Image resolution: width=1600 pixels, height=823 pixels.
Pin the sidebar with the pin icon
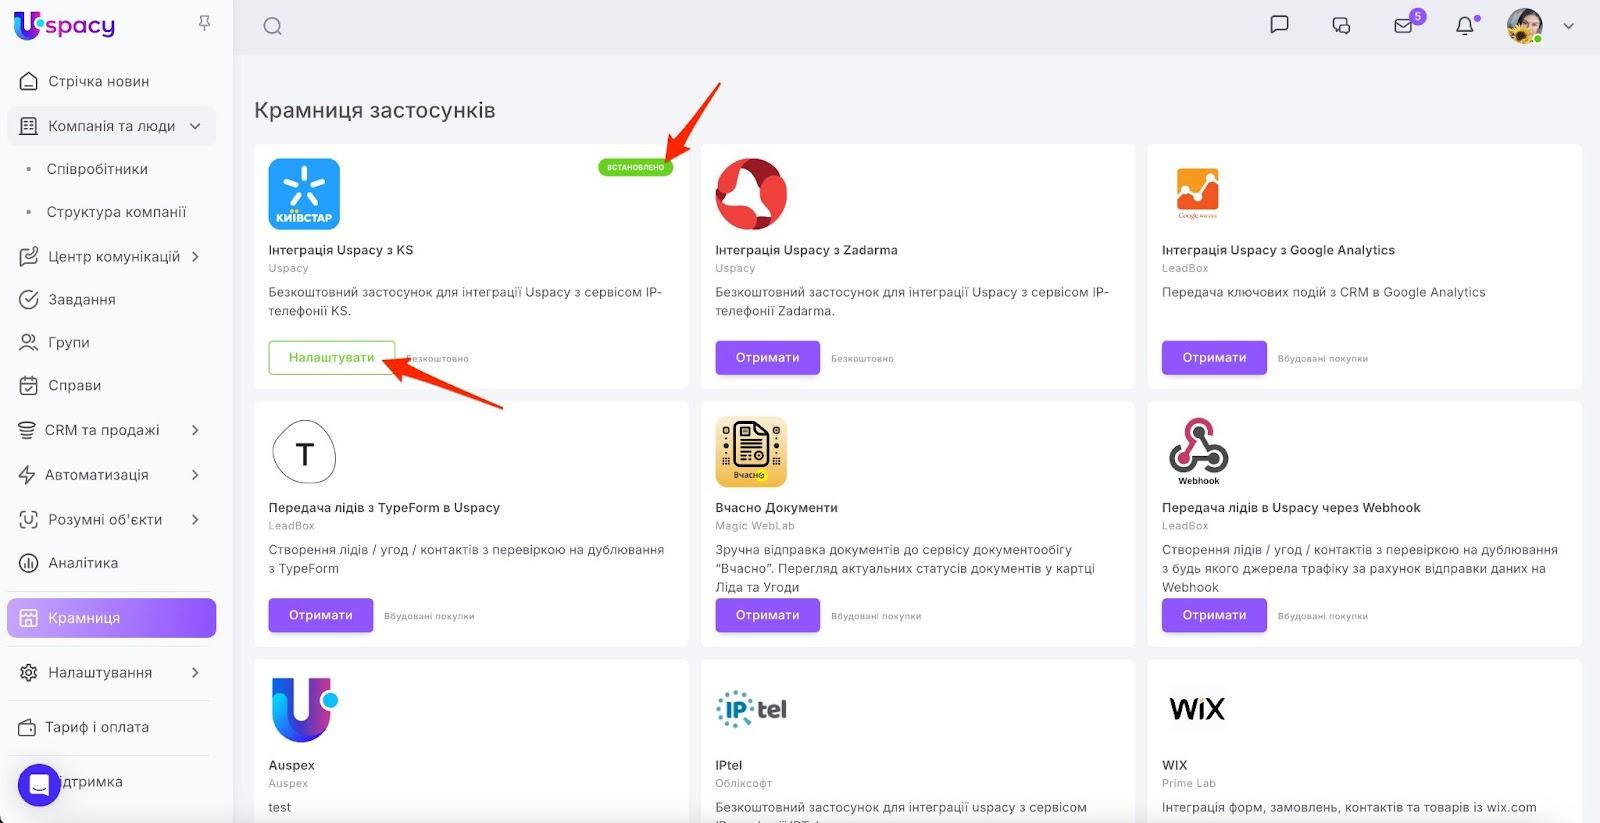click(204, 23)
